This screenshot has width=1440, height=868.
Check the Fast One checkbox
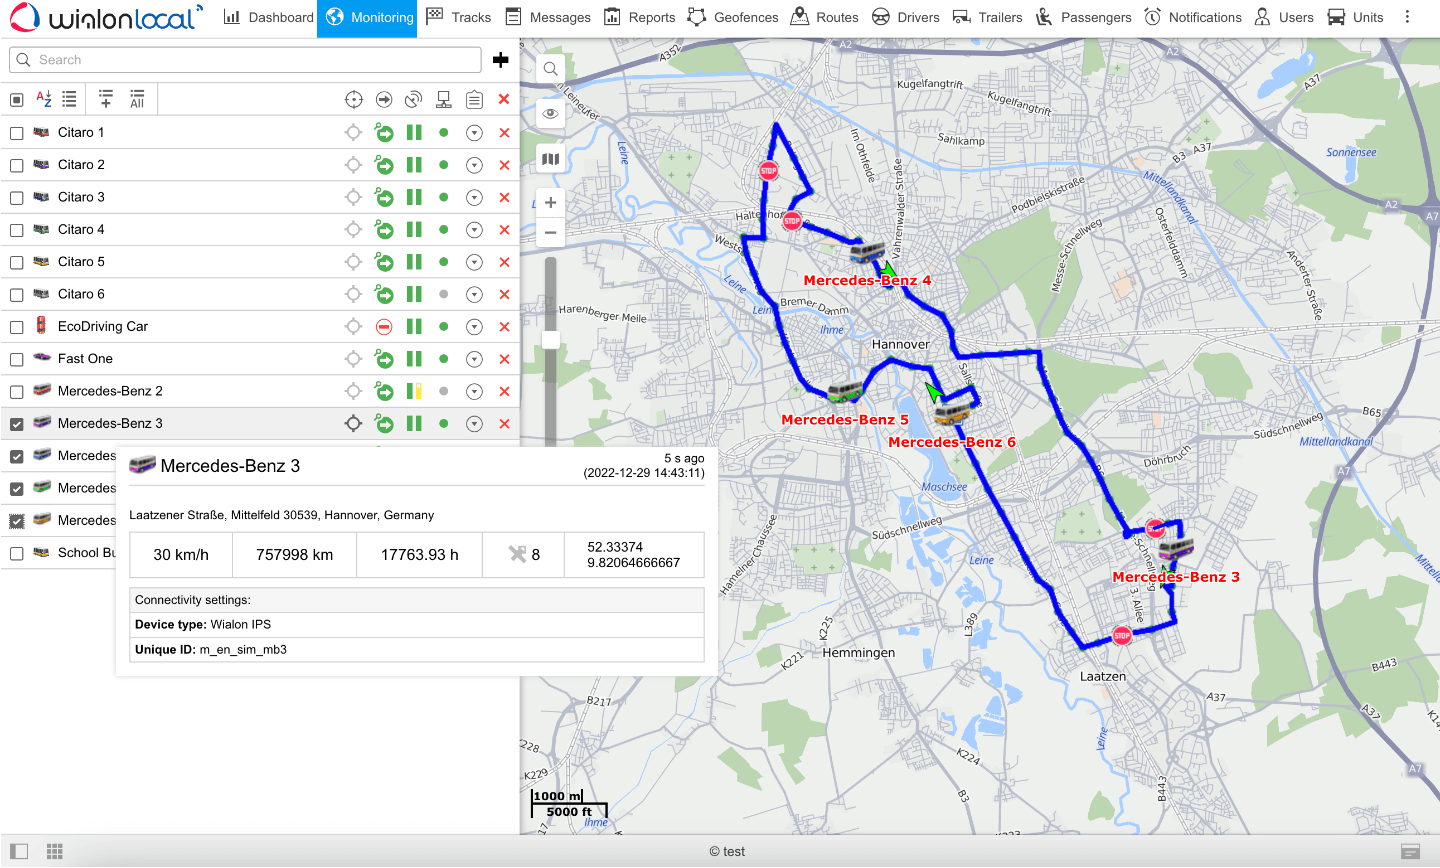(x=16, y=359)
